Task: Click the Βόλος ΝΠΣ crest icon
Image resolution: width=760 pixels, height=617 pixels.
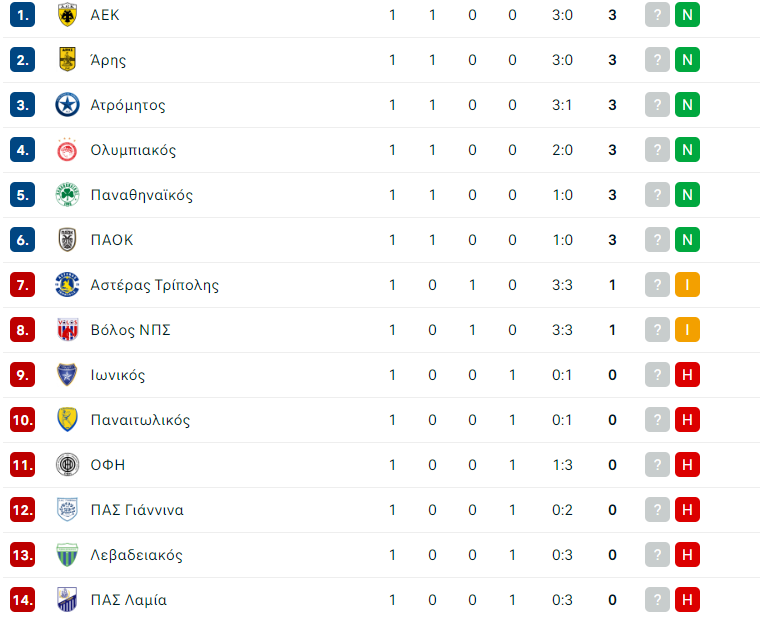Action: coord(67,330)
